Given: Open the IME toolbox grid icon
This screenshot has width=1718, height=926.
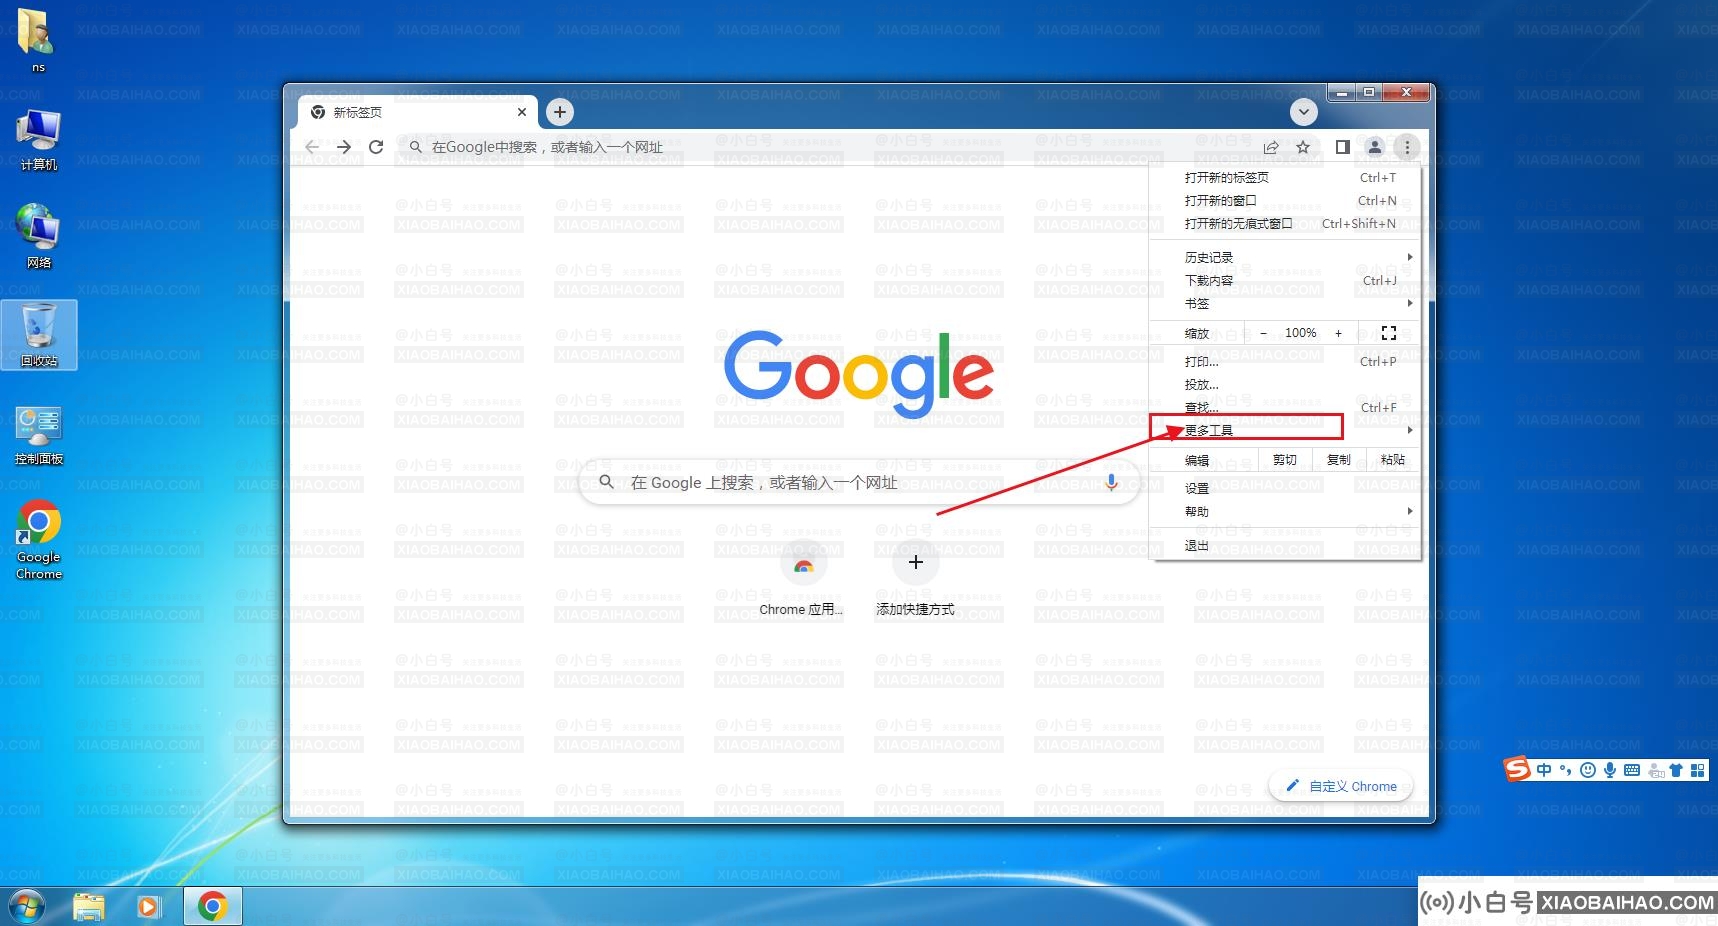Looking at the screenshot, I should click(x=1697, y=770).
